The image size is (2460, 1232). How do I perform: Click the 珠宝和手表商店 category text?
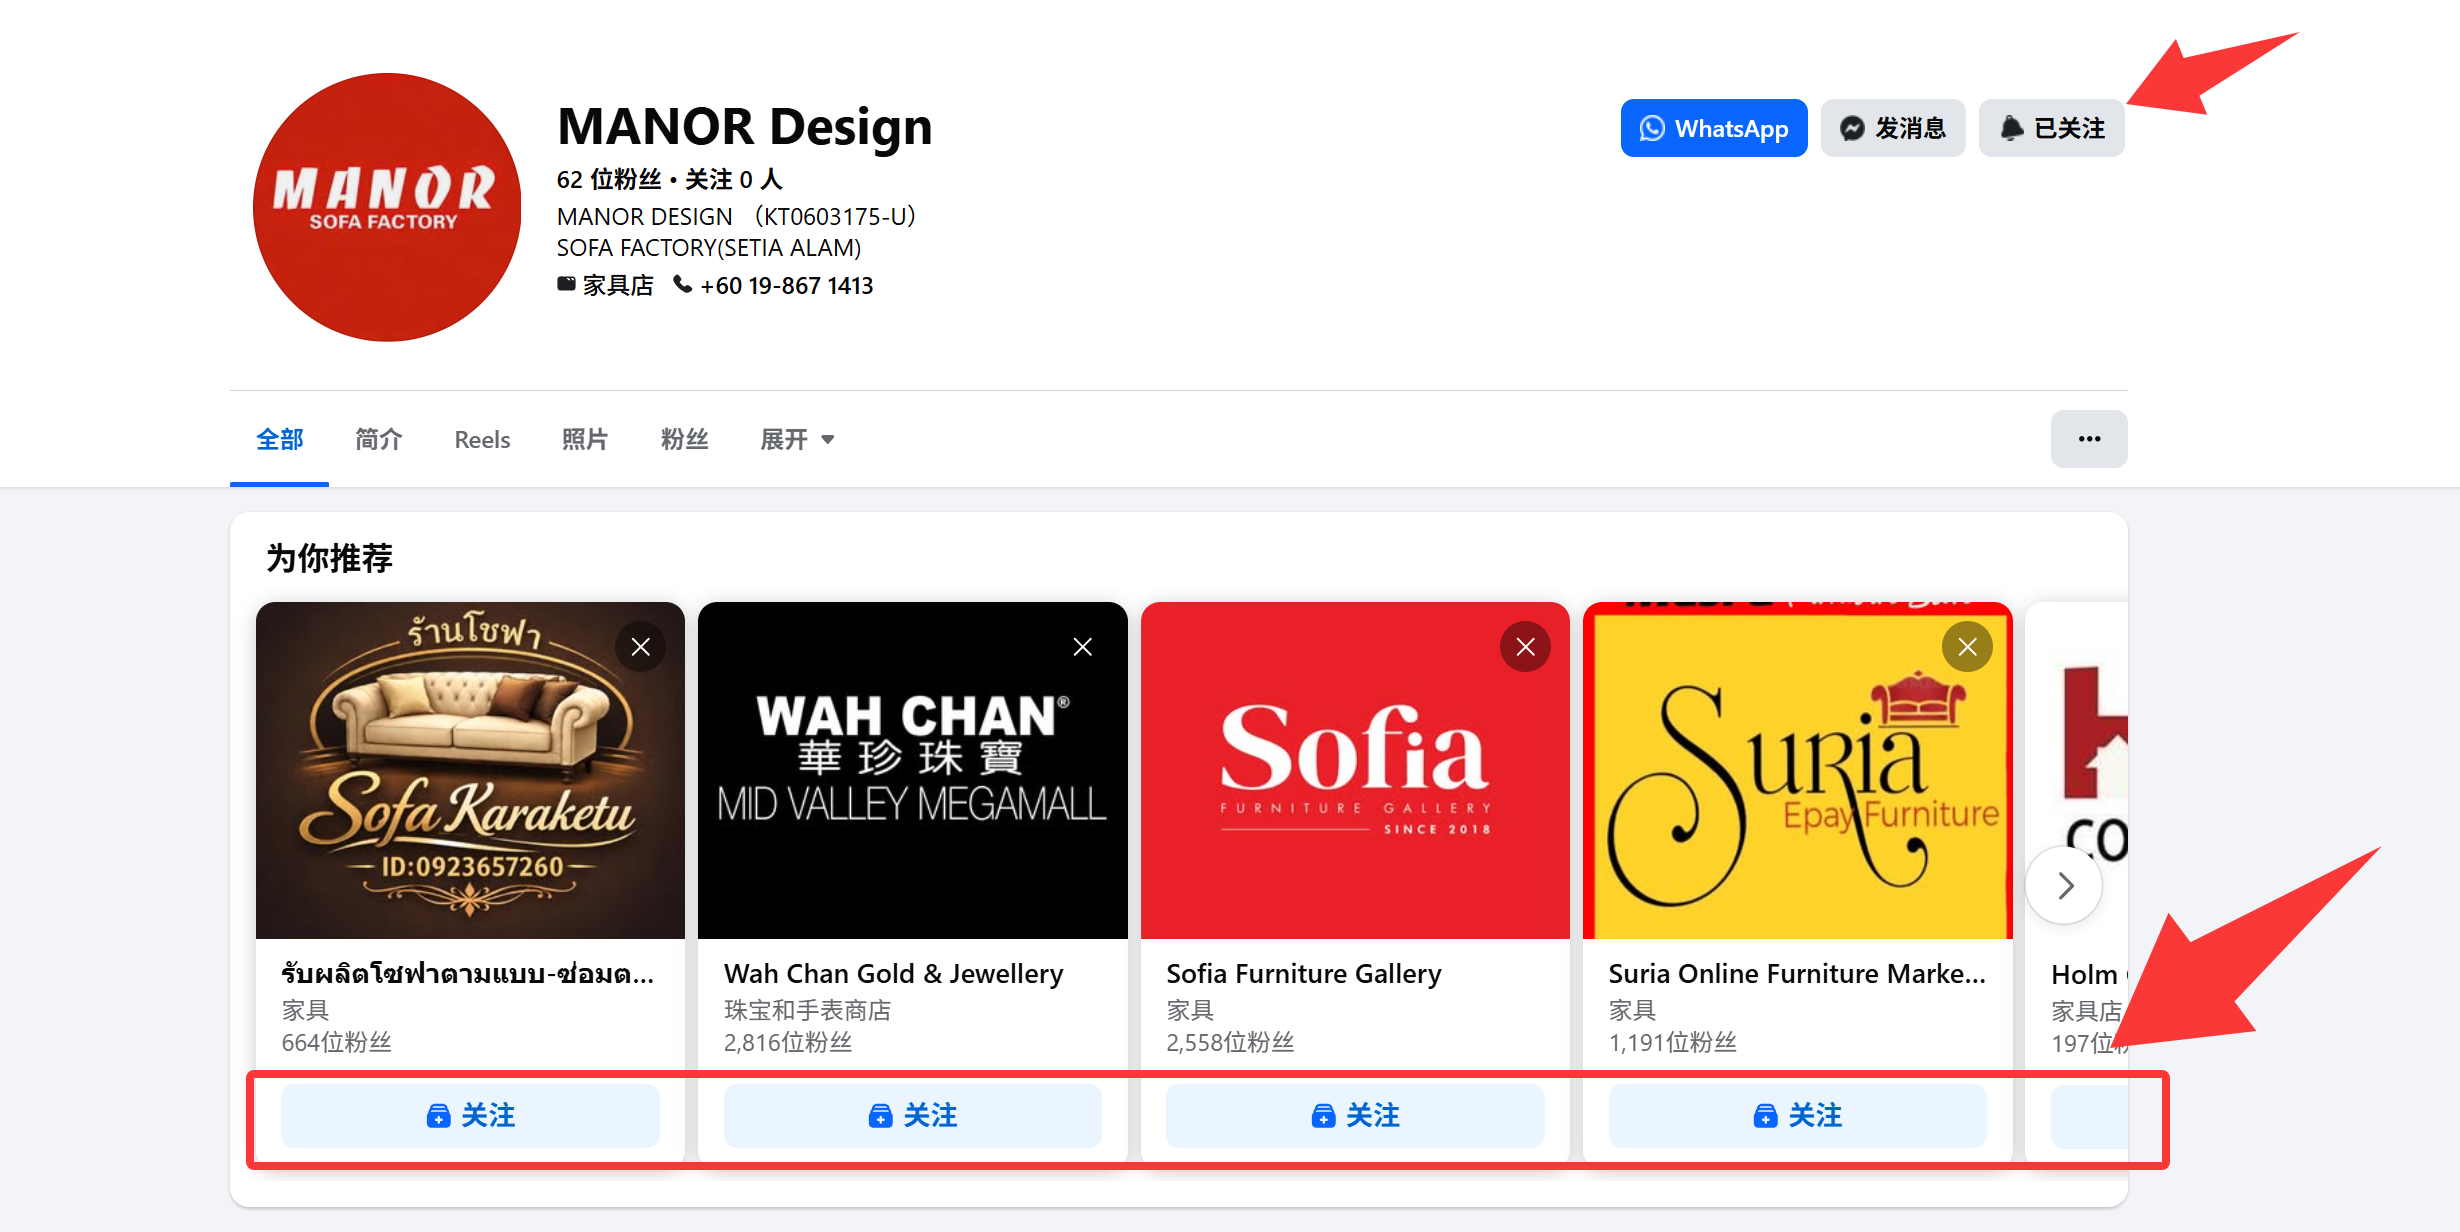[807, 1010]
